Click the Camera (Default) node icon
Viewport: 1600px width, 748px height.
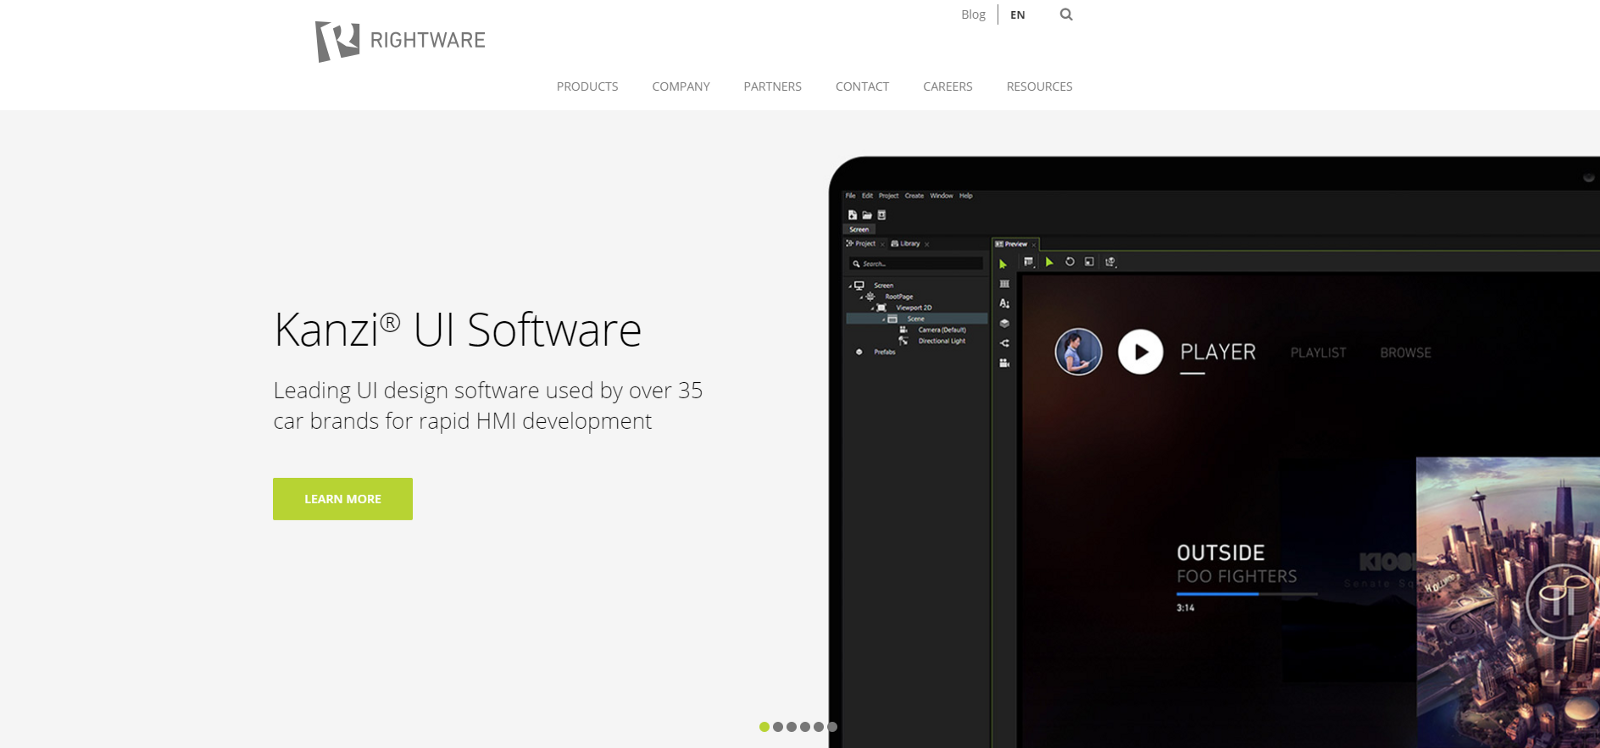pos(903,329)
